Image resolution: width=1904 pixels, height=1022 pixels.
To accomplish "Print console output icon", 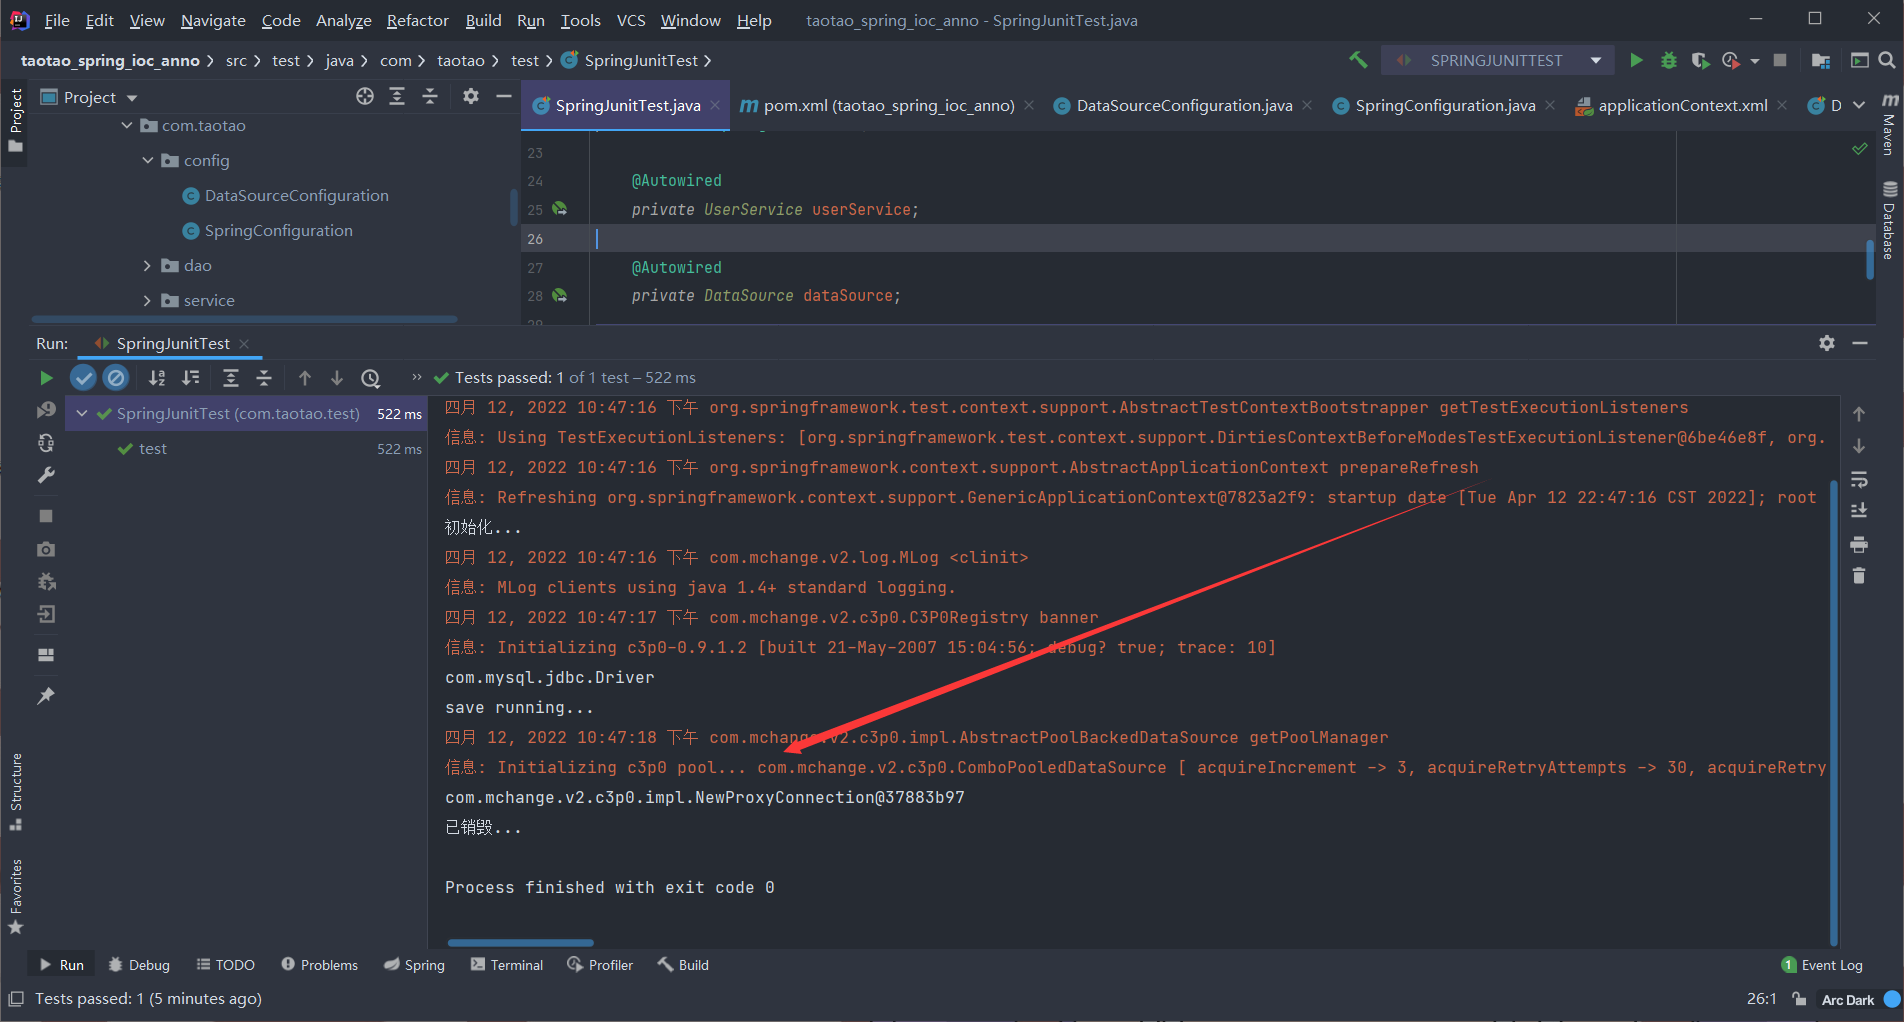I will (x=1859, y=544).
